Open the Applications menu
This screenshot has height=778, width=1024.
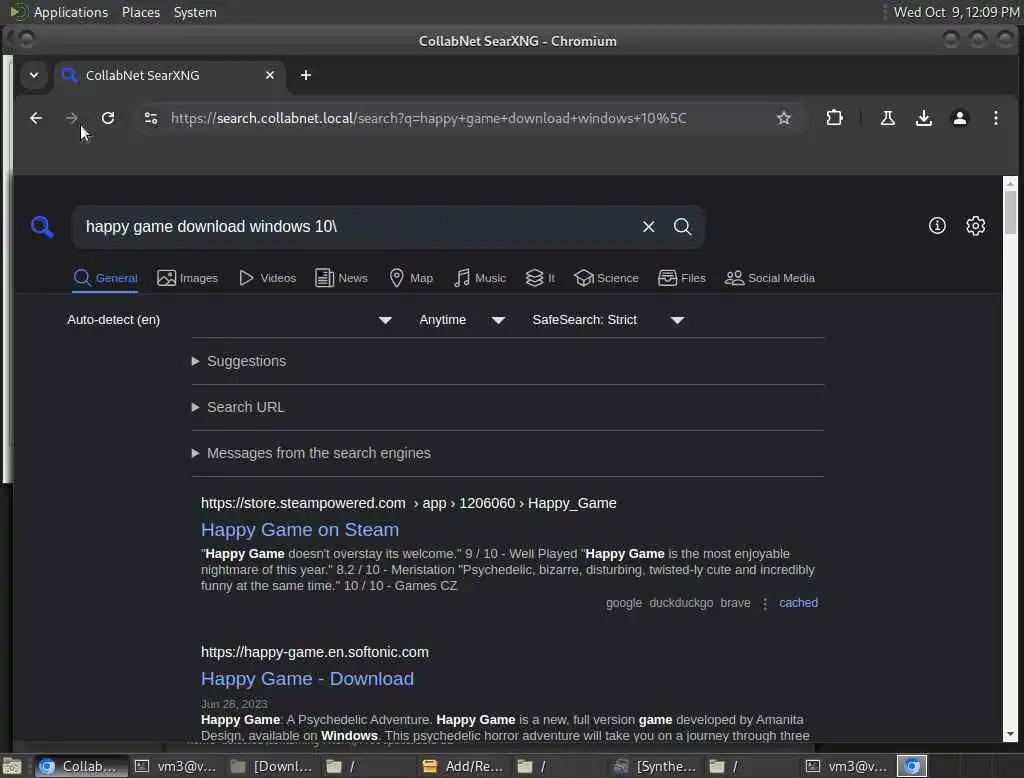pos(63,12)
